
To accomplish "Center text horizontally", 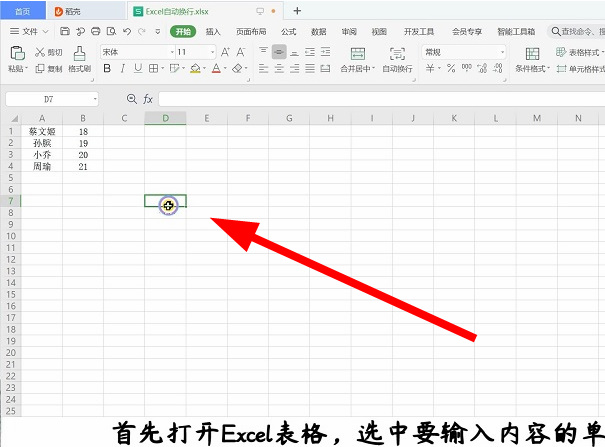I will tap(279, 69).
